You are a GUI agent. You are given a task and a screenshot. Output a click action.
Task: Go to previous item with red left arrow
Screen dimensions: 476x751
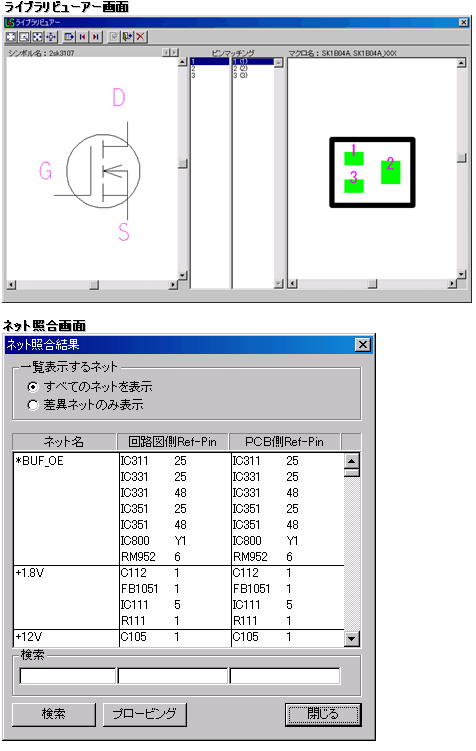[x=83, y=37]
